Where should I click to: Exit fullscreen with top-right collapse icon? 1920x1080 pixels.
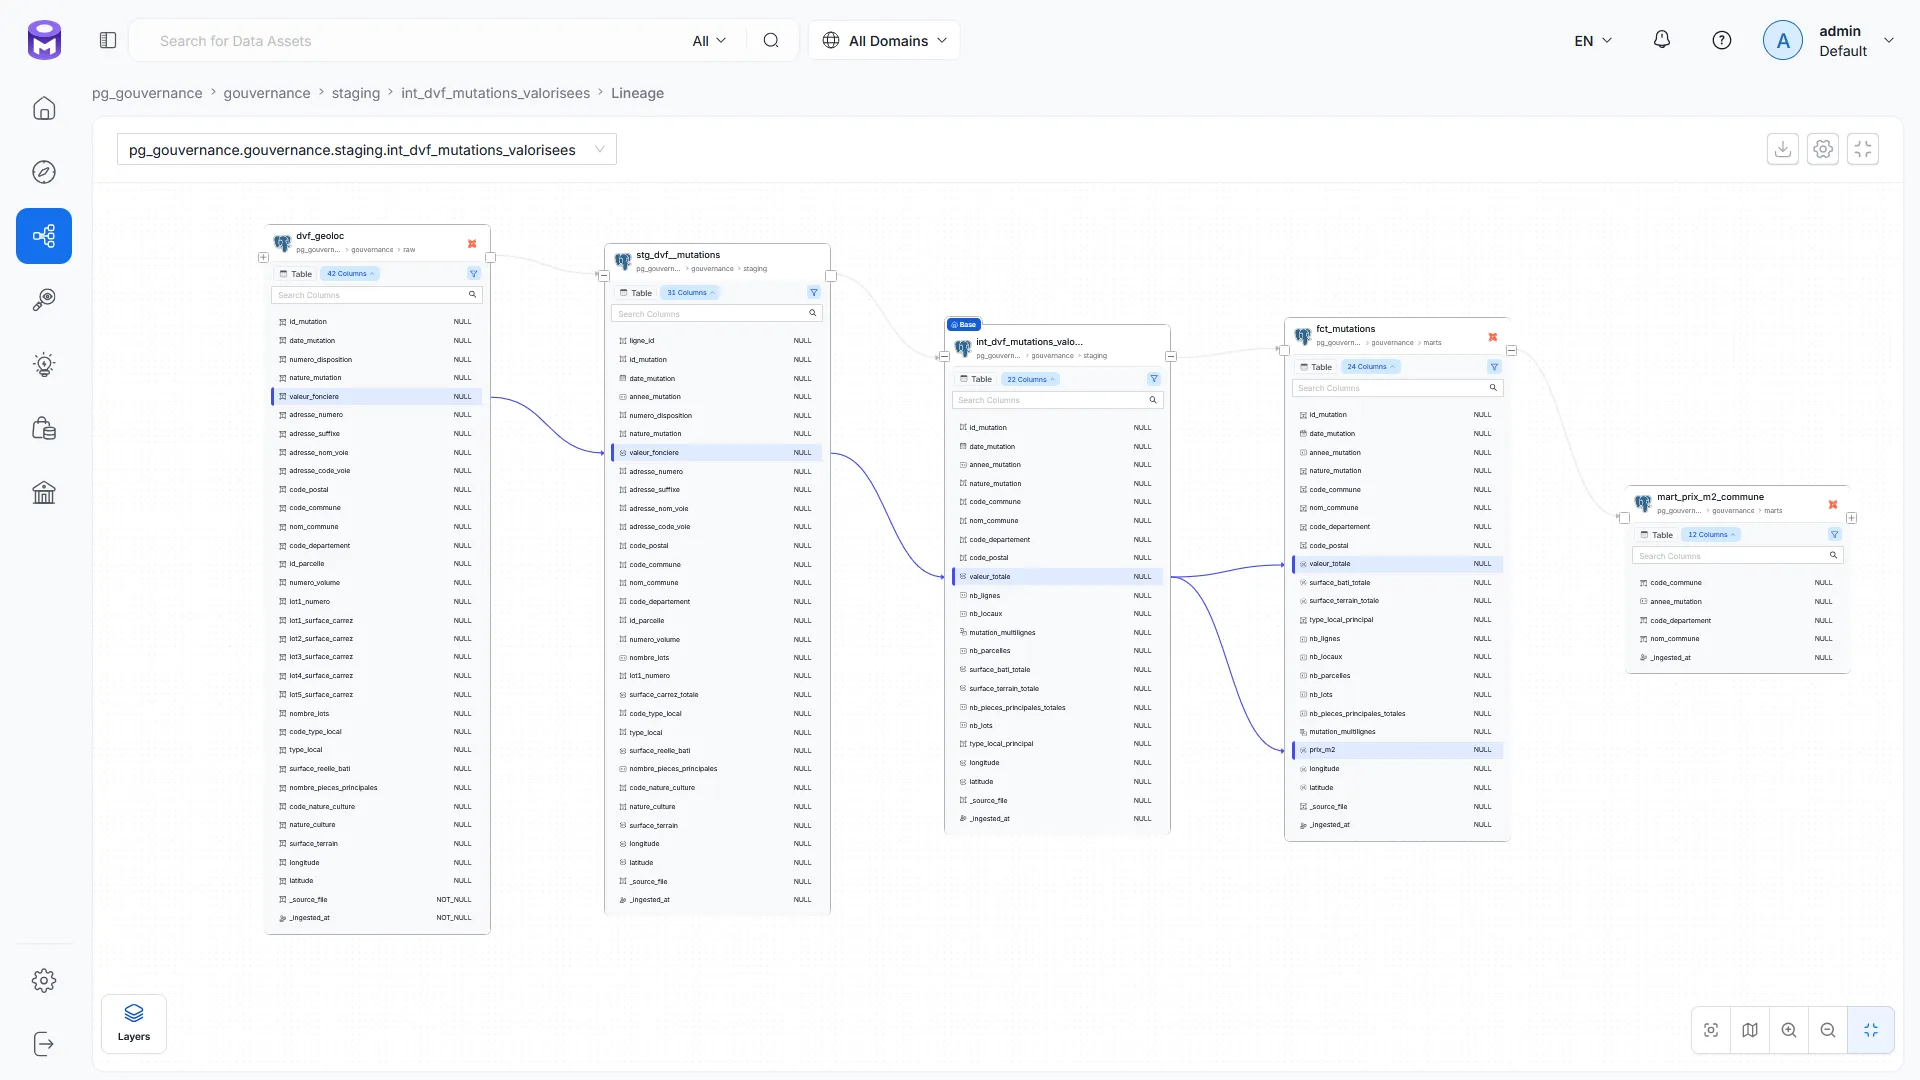1863,149
